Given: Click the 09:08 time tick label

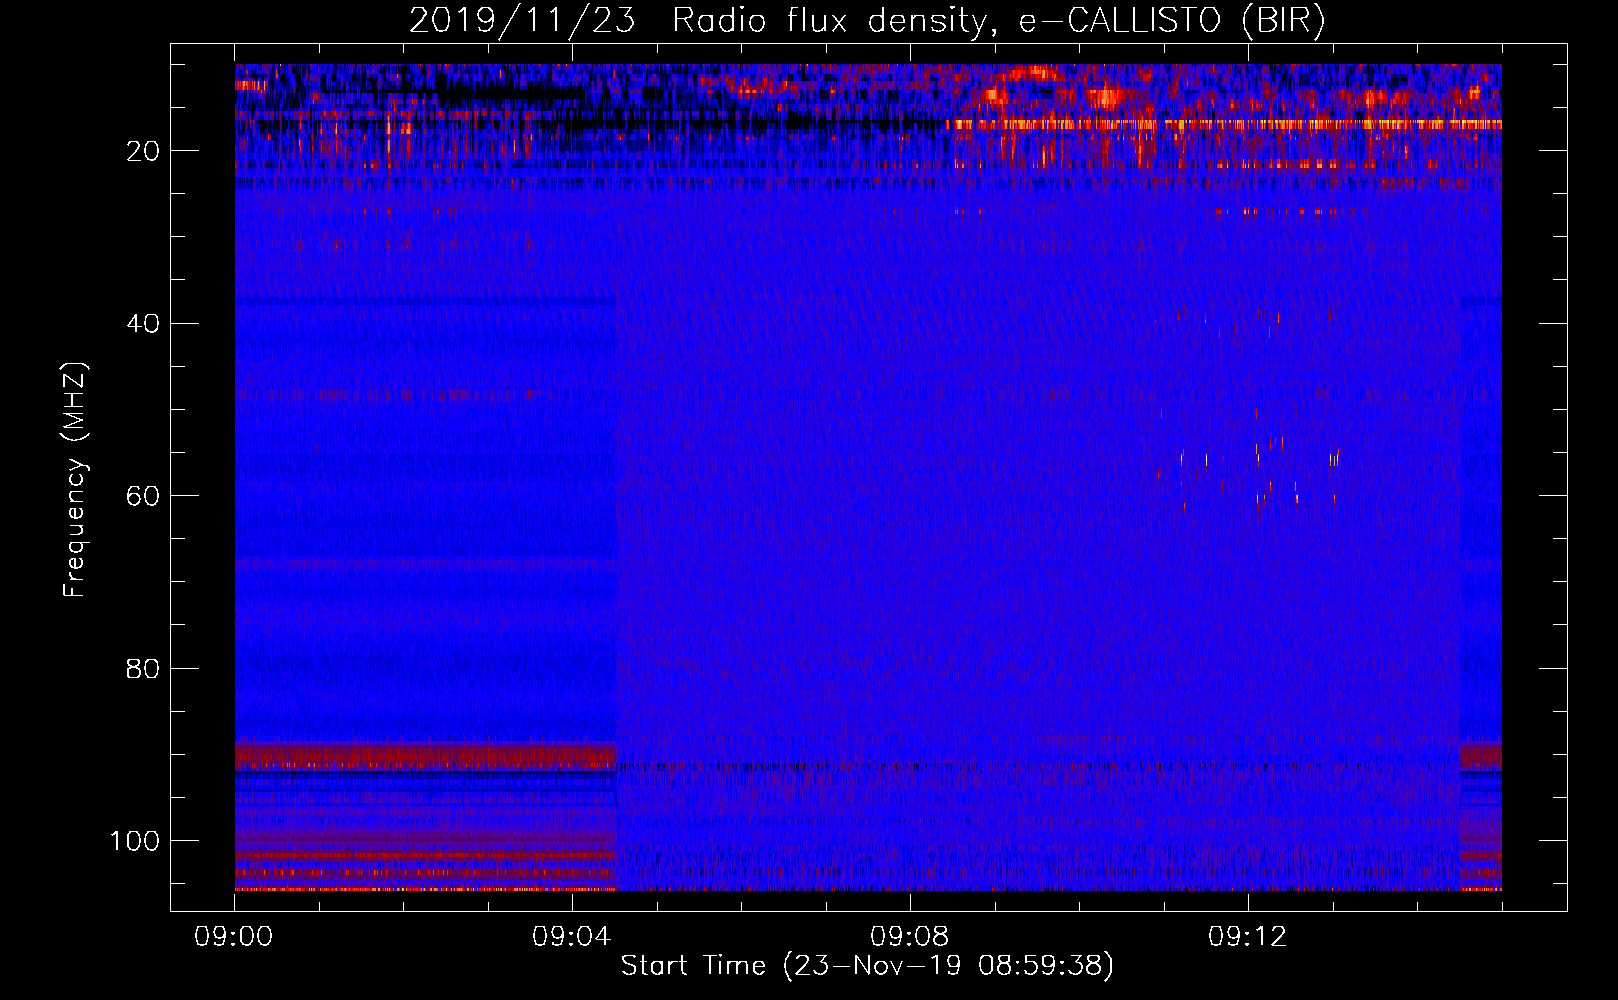Looking at the screenshot, I should [910, 937].
